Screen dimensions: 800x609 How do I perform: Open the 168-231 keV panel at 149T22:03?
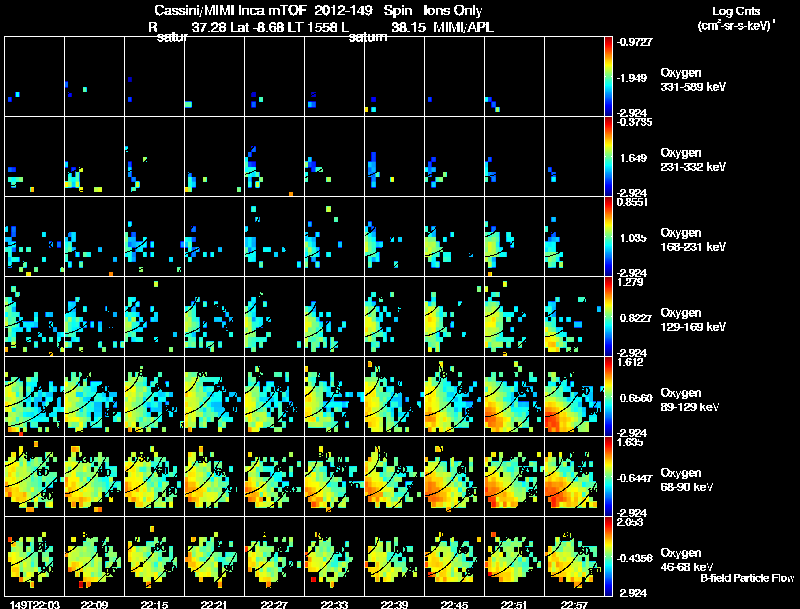pyautogui.click(x=34, y=237)
